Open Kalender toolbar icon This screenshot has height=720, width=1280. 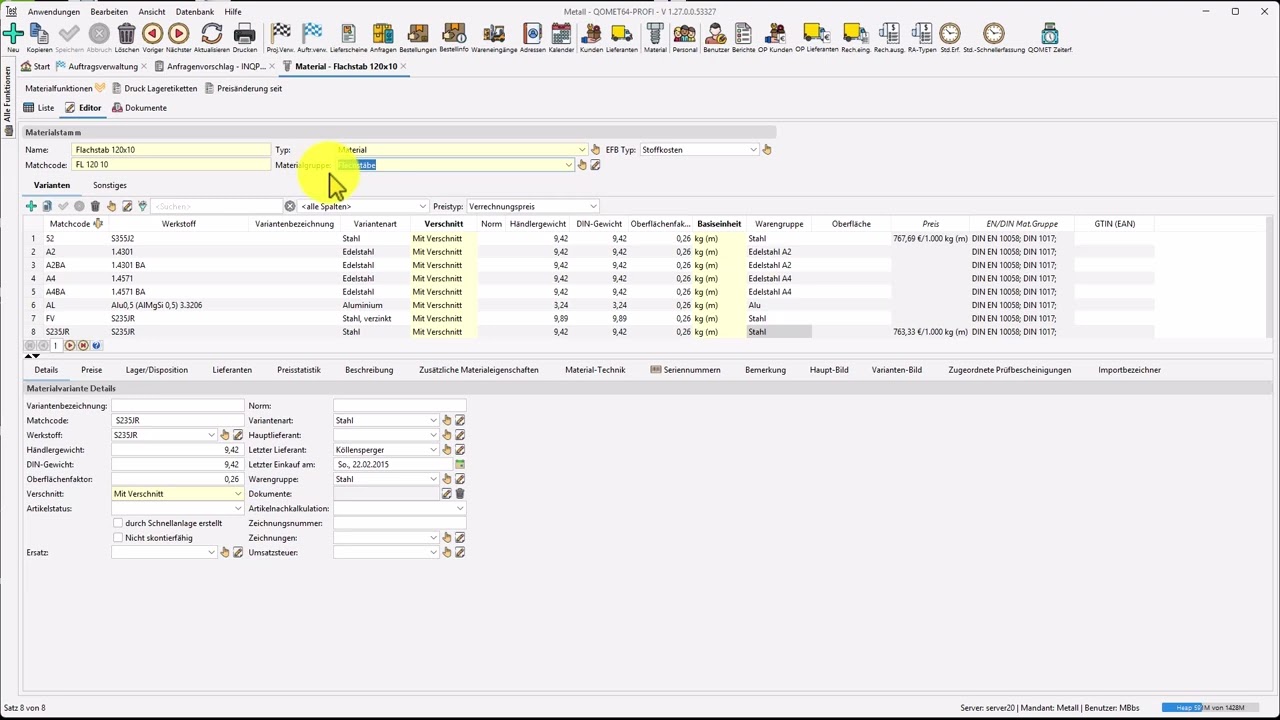coord(561,34)
